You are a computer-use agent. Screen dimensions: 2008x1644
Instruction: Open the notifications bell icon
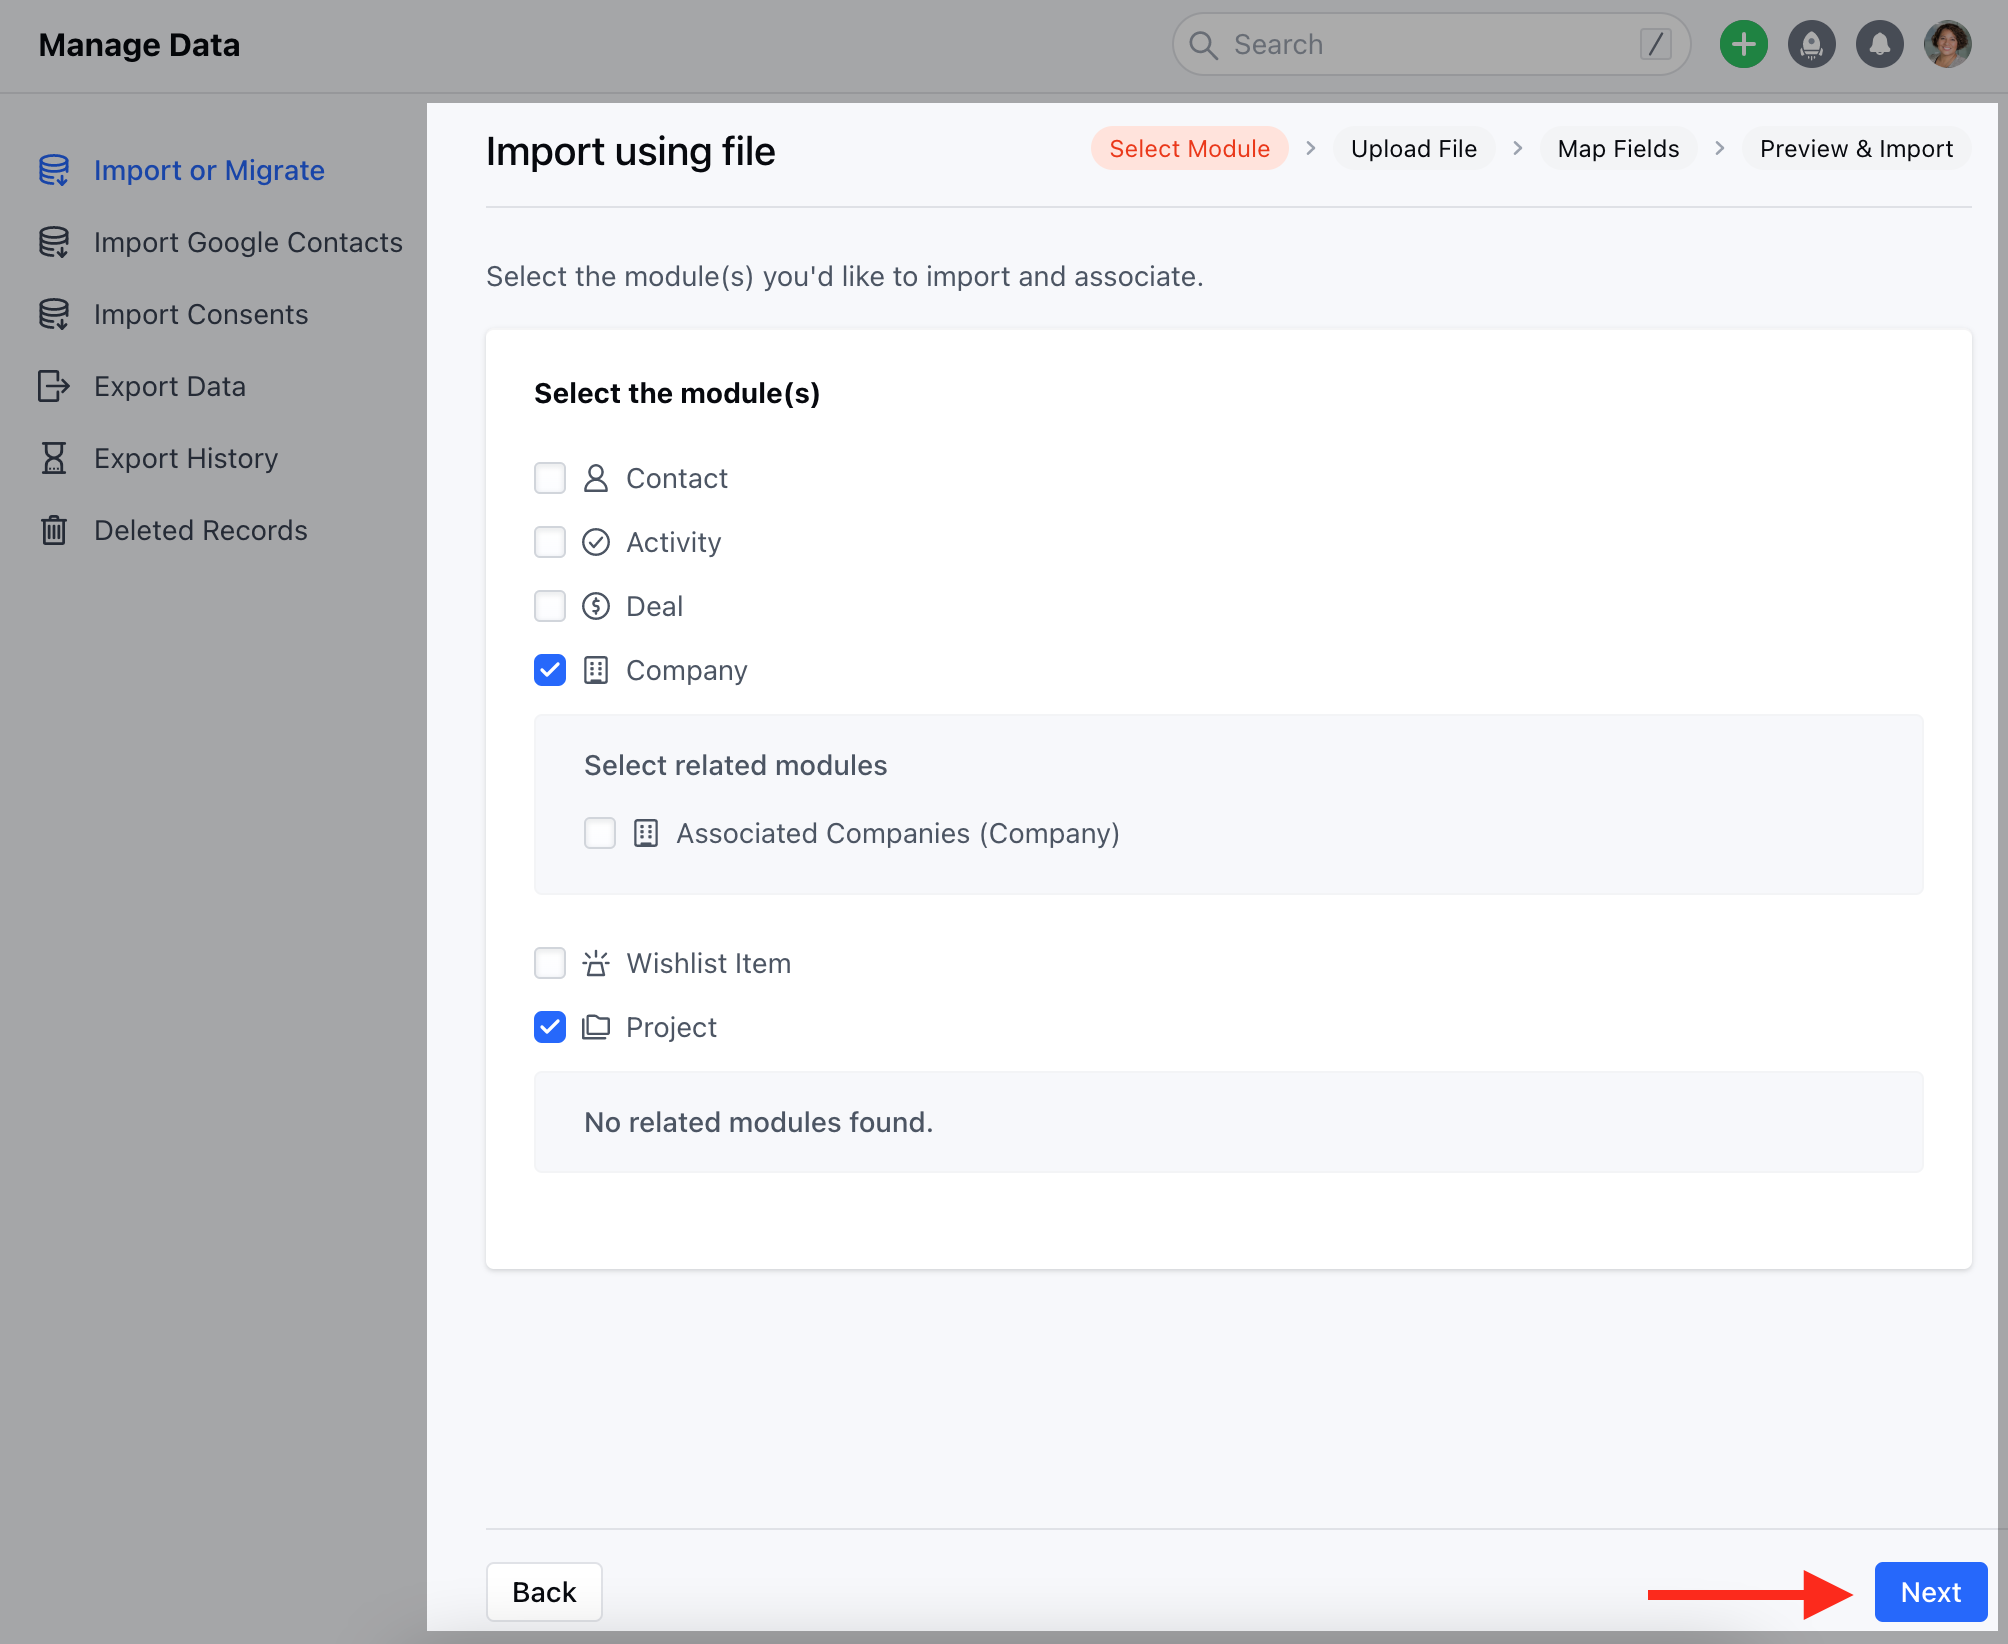pos(1880,44)
